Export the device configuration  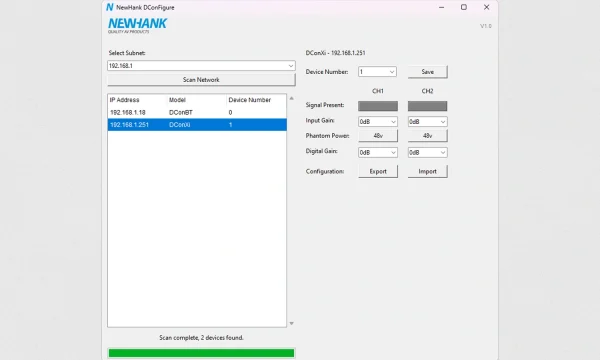(378, 171)
